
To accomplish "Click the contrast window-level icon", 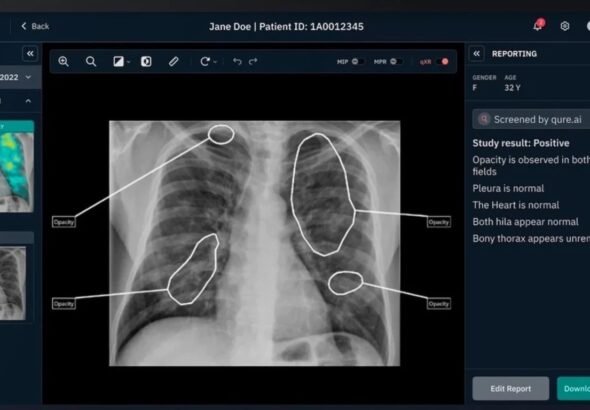I will coord(119,61).
